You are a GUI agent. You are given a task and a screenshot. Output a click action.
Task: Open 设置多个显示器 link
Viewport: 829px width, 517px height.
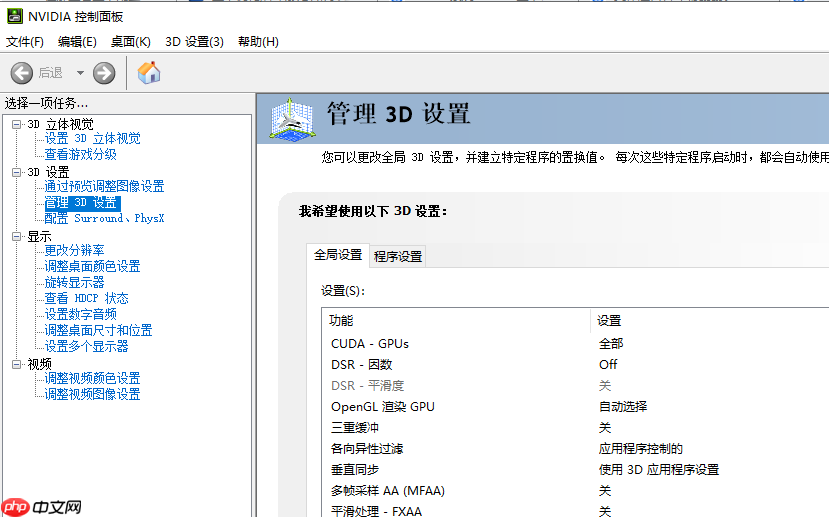pos(86,346)
